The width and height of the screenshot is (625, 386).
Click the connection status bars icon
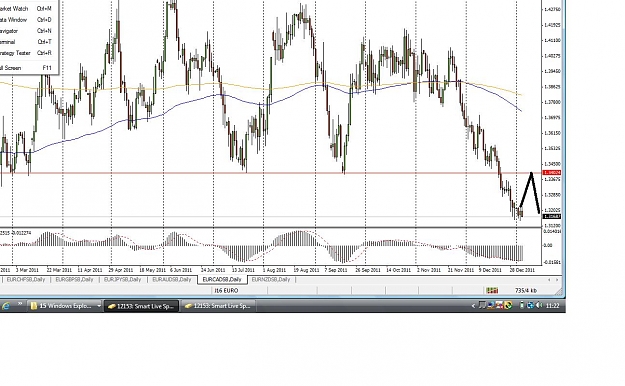492,290
